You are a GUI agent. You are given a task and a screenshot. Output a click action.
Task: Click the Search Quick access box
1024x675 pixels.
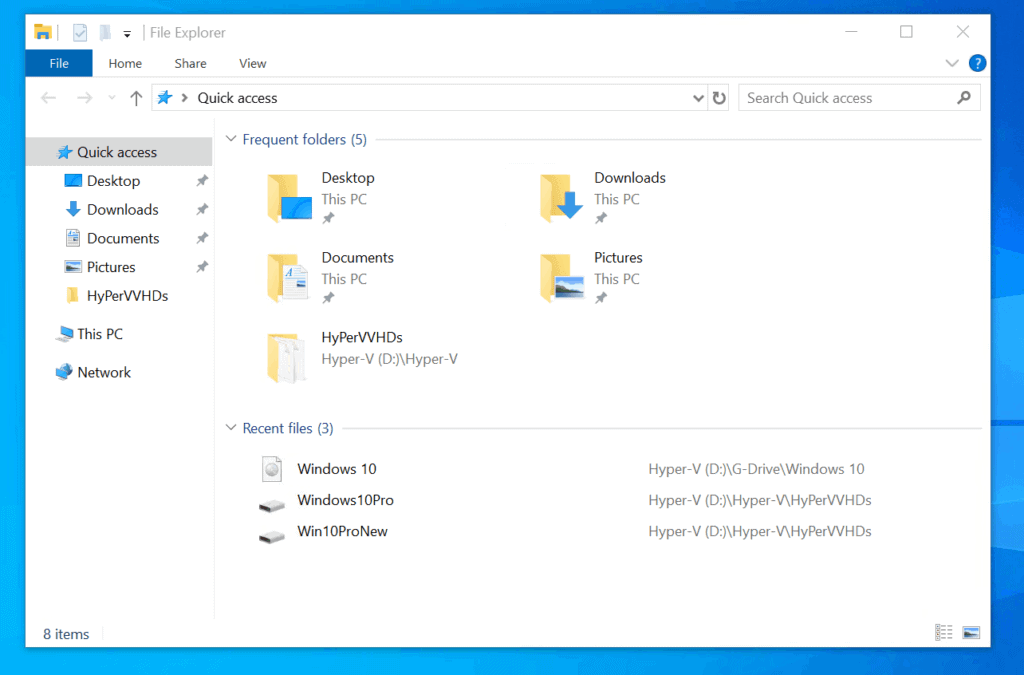pos(859,98)
